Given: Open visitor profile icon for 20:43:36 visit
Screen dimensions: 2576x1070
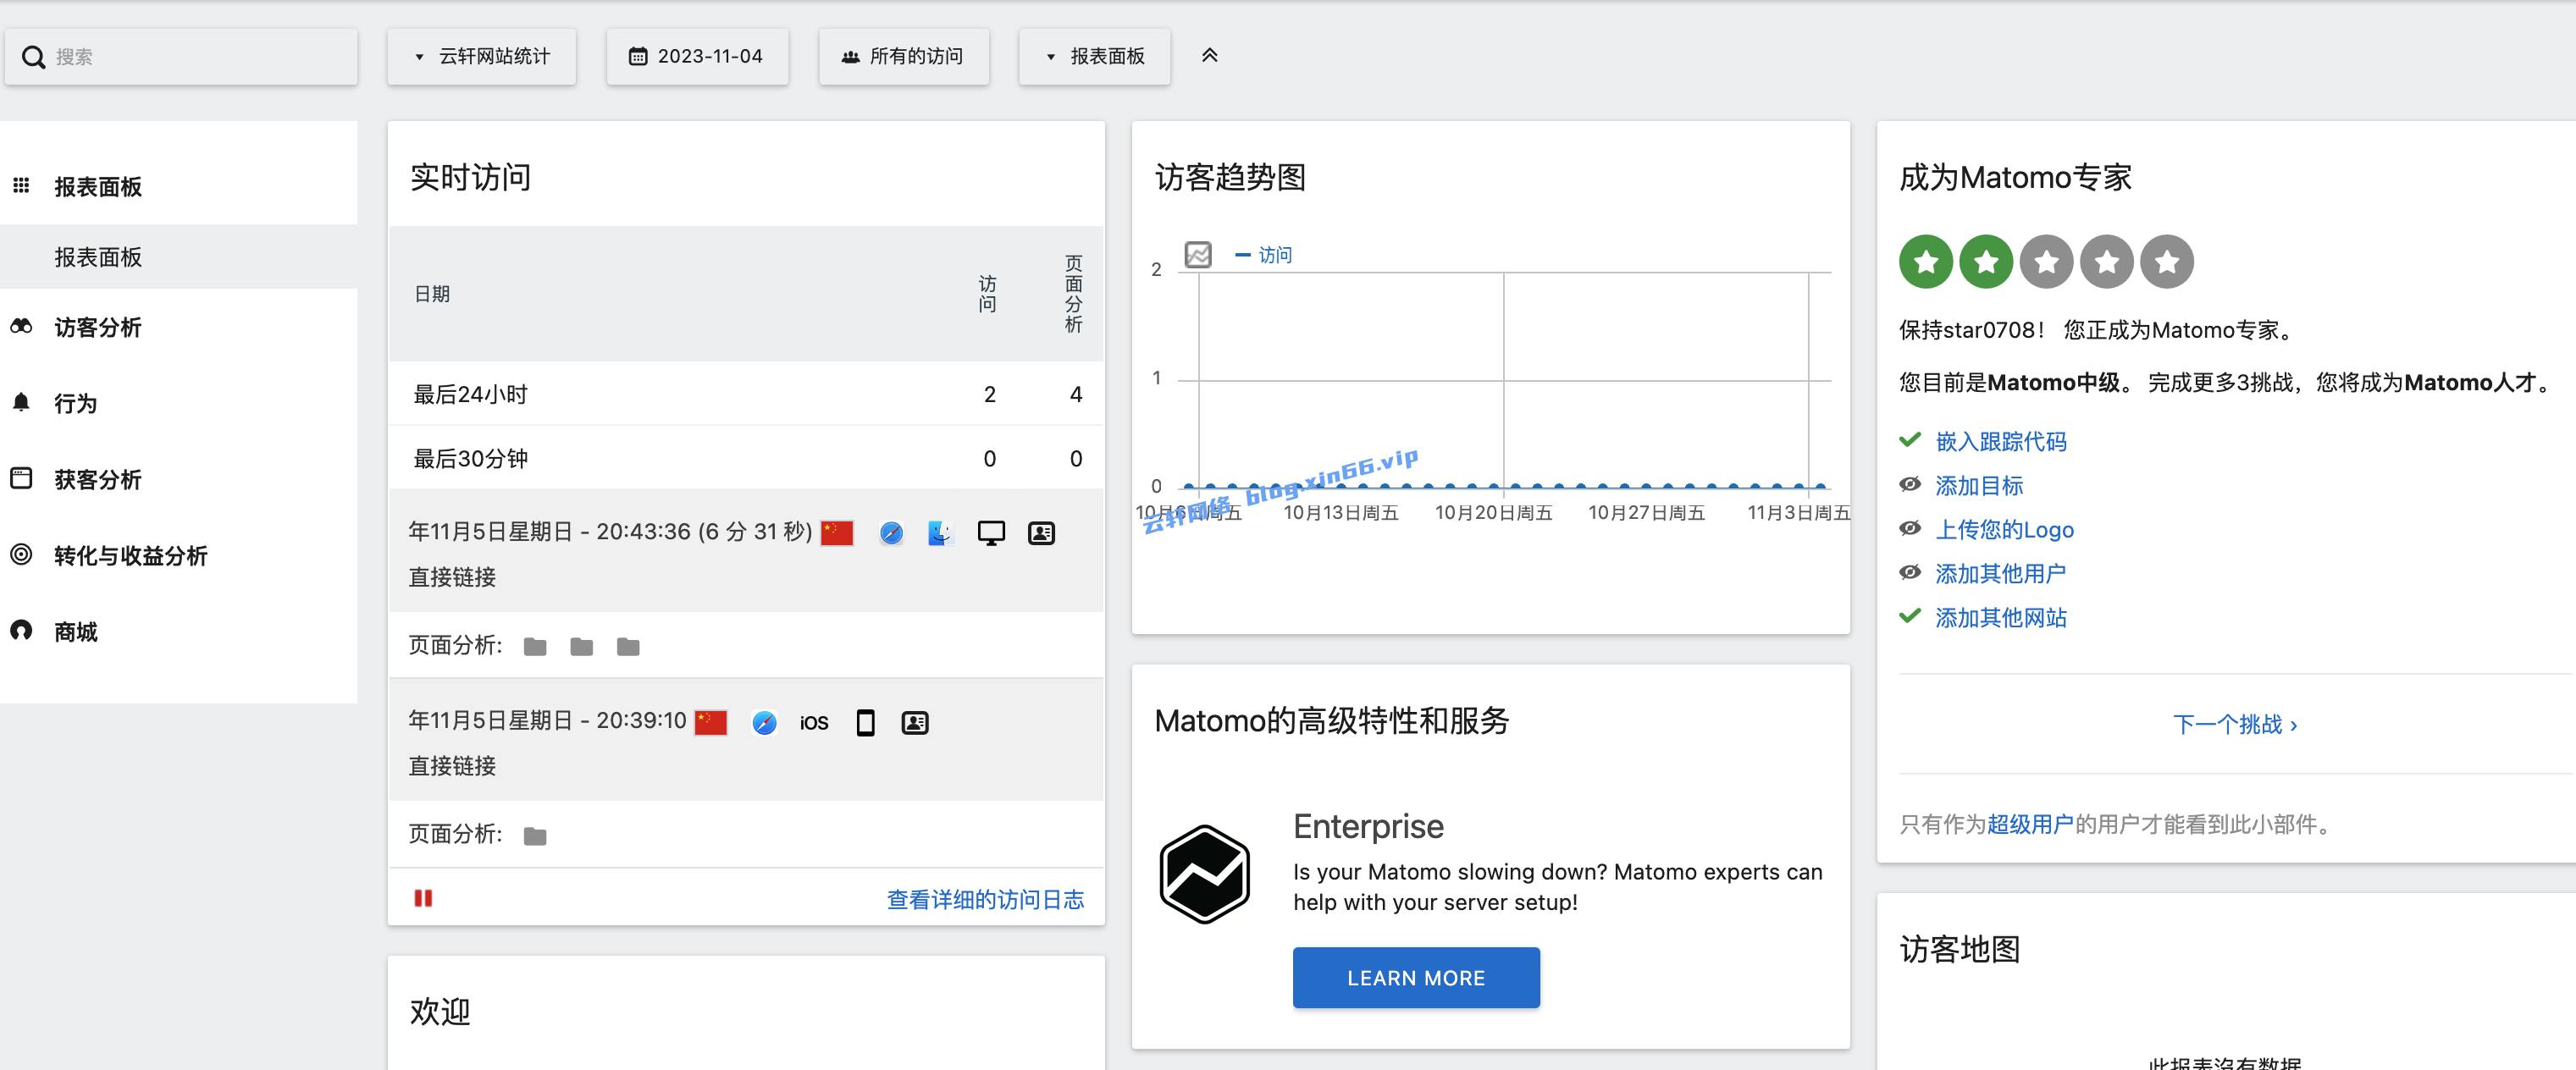Looking at the screenshot, I should tap(1041, 533).
